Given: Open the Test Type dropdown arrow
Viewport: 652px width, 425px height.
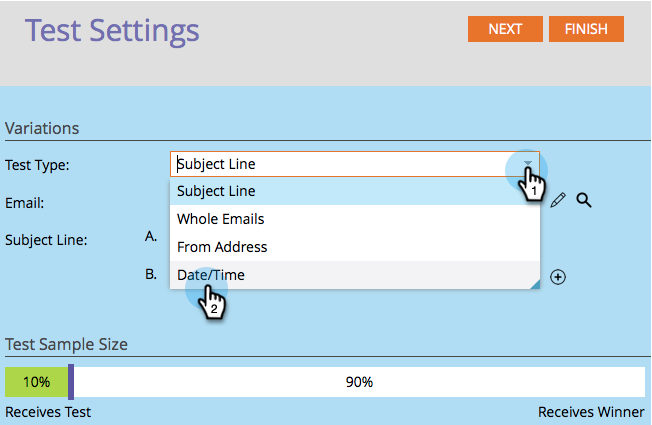Looking at the screenshot, I should coord(528,165).
